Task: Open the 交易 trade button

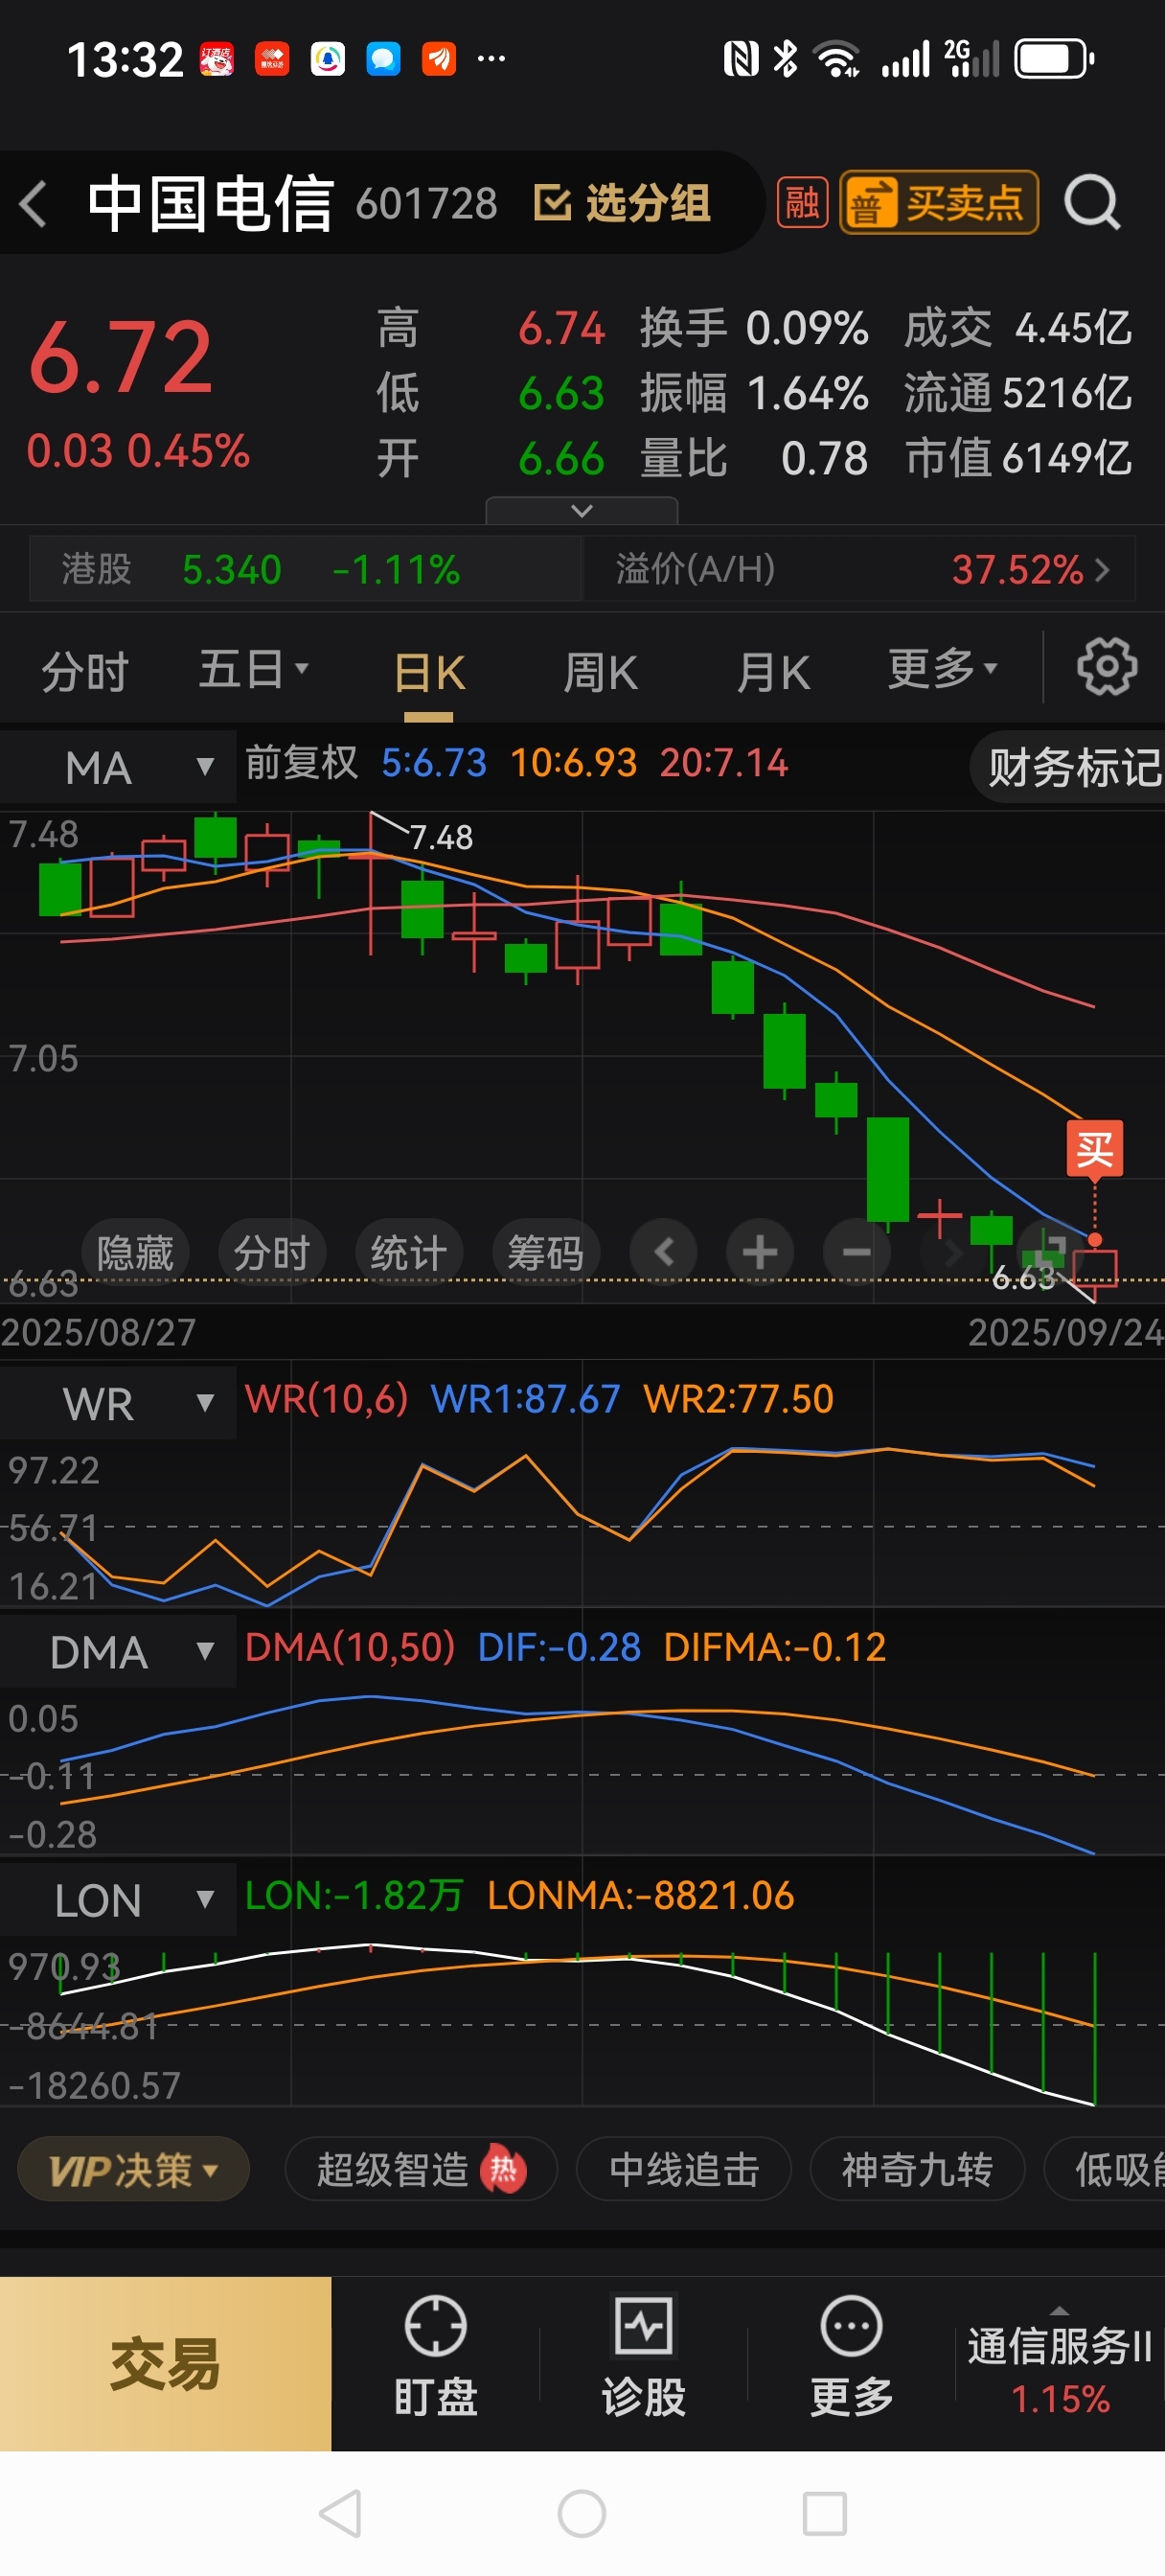Action: pyautogui.click(x=165, y=2364)
